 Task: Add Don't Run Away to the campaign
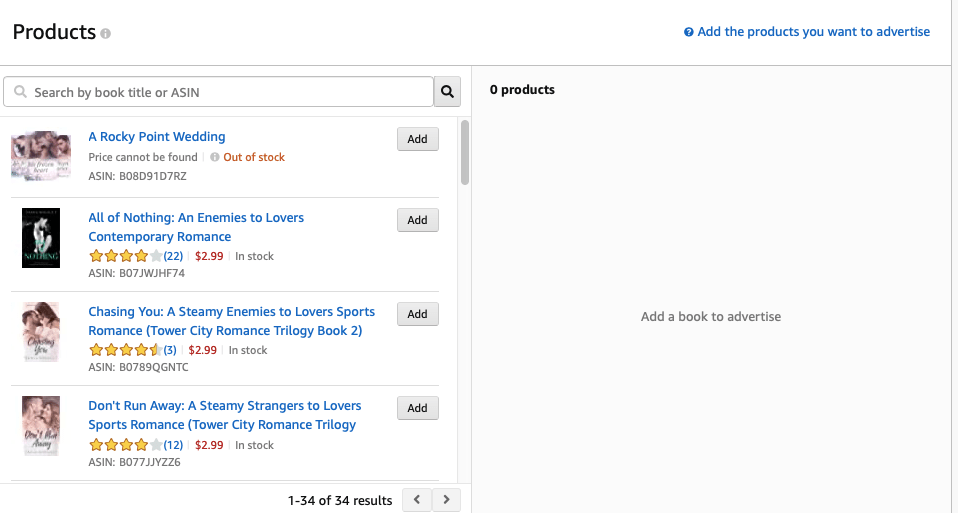417,408
